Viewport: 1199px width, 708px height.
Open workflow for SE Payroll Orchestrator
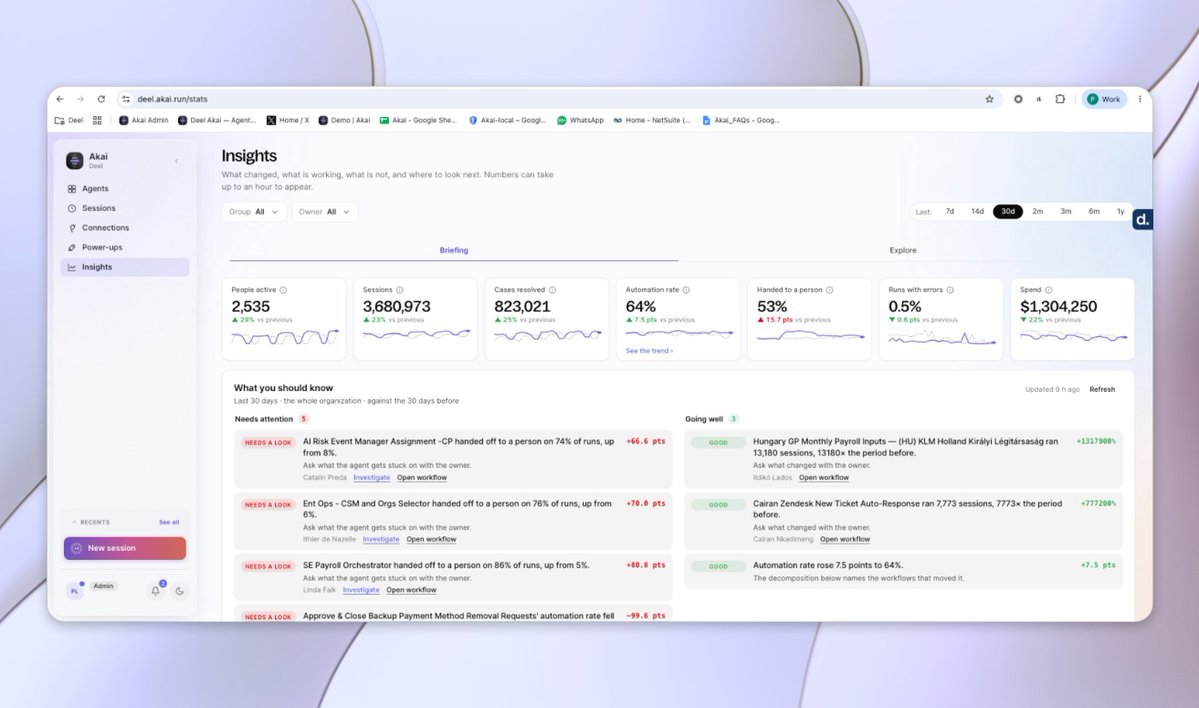click(x=411, y=589)
